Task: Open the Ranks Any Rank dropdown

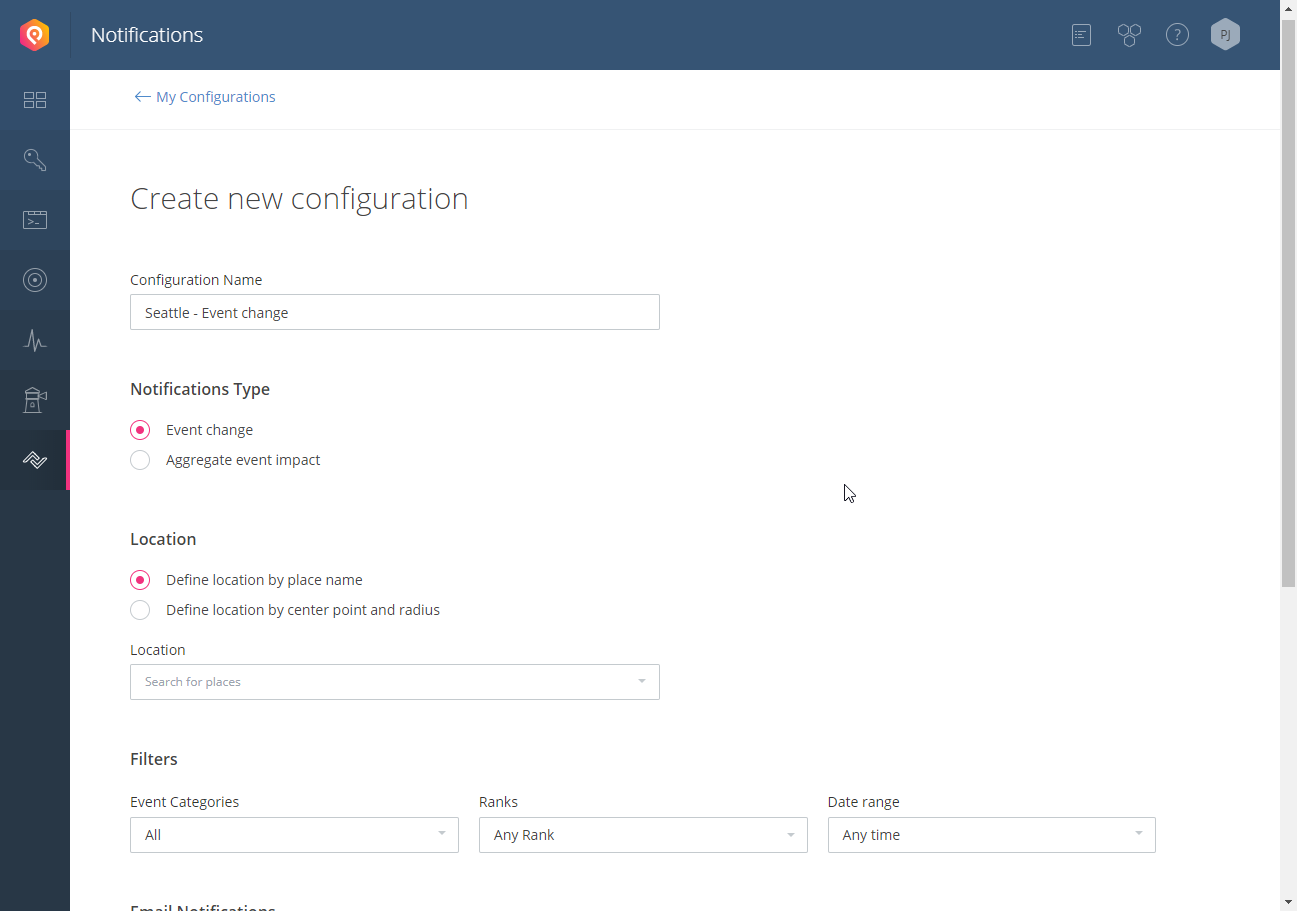Action: coord(643,835)
